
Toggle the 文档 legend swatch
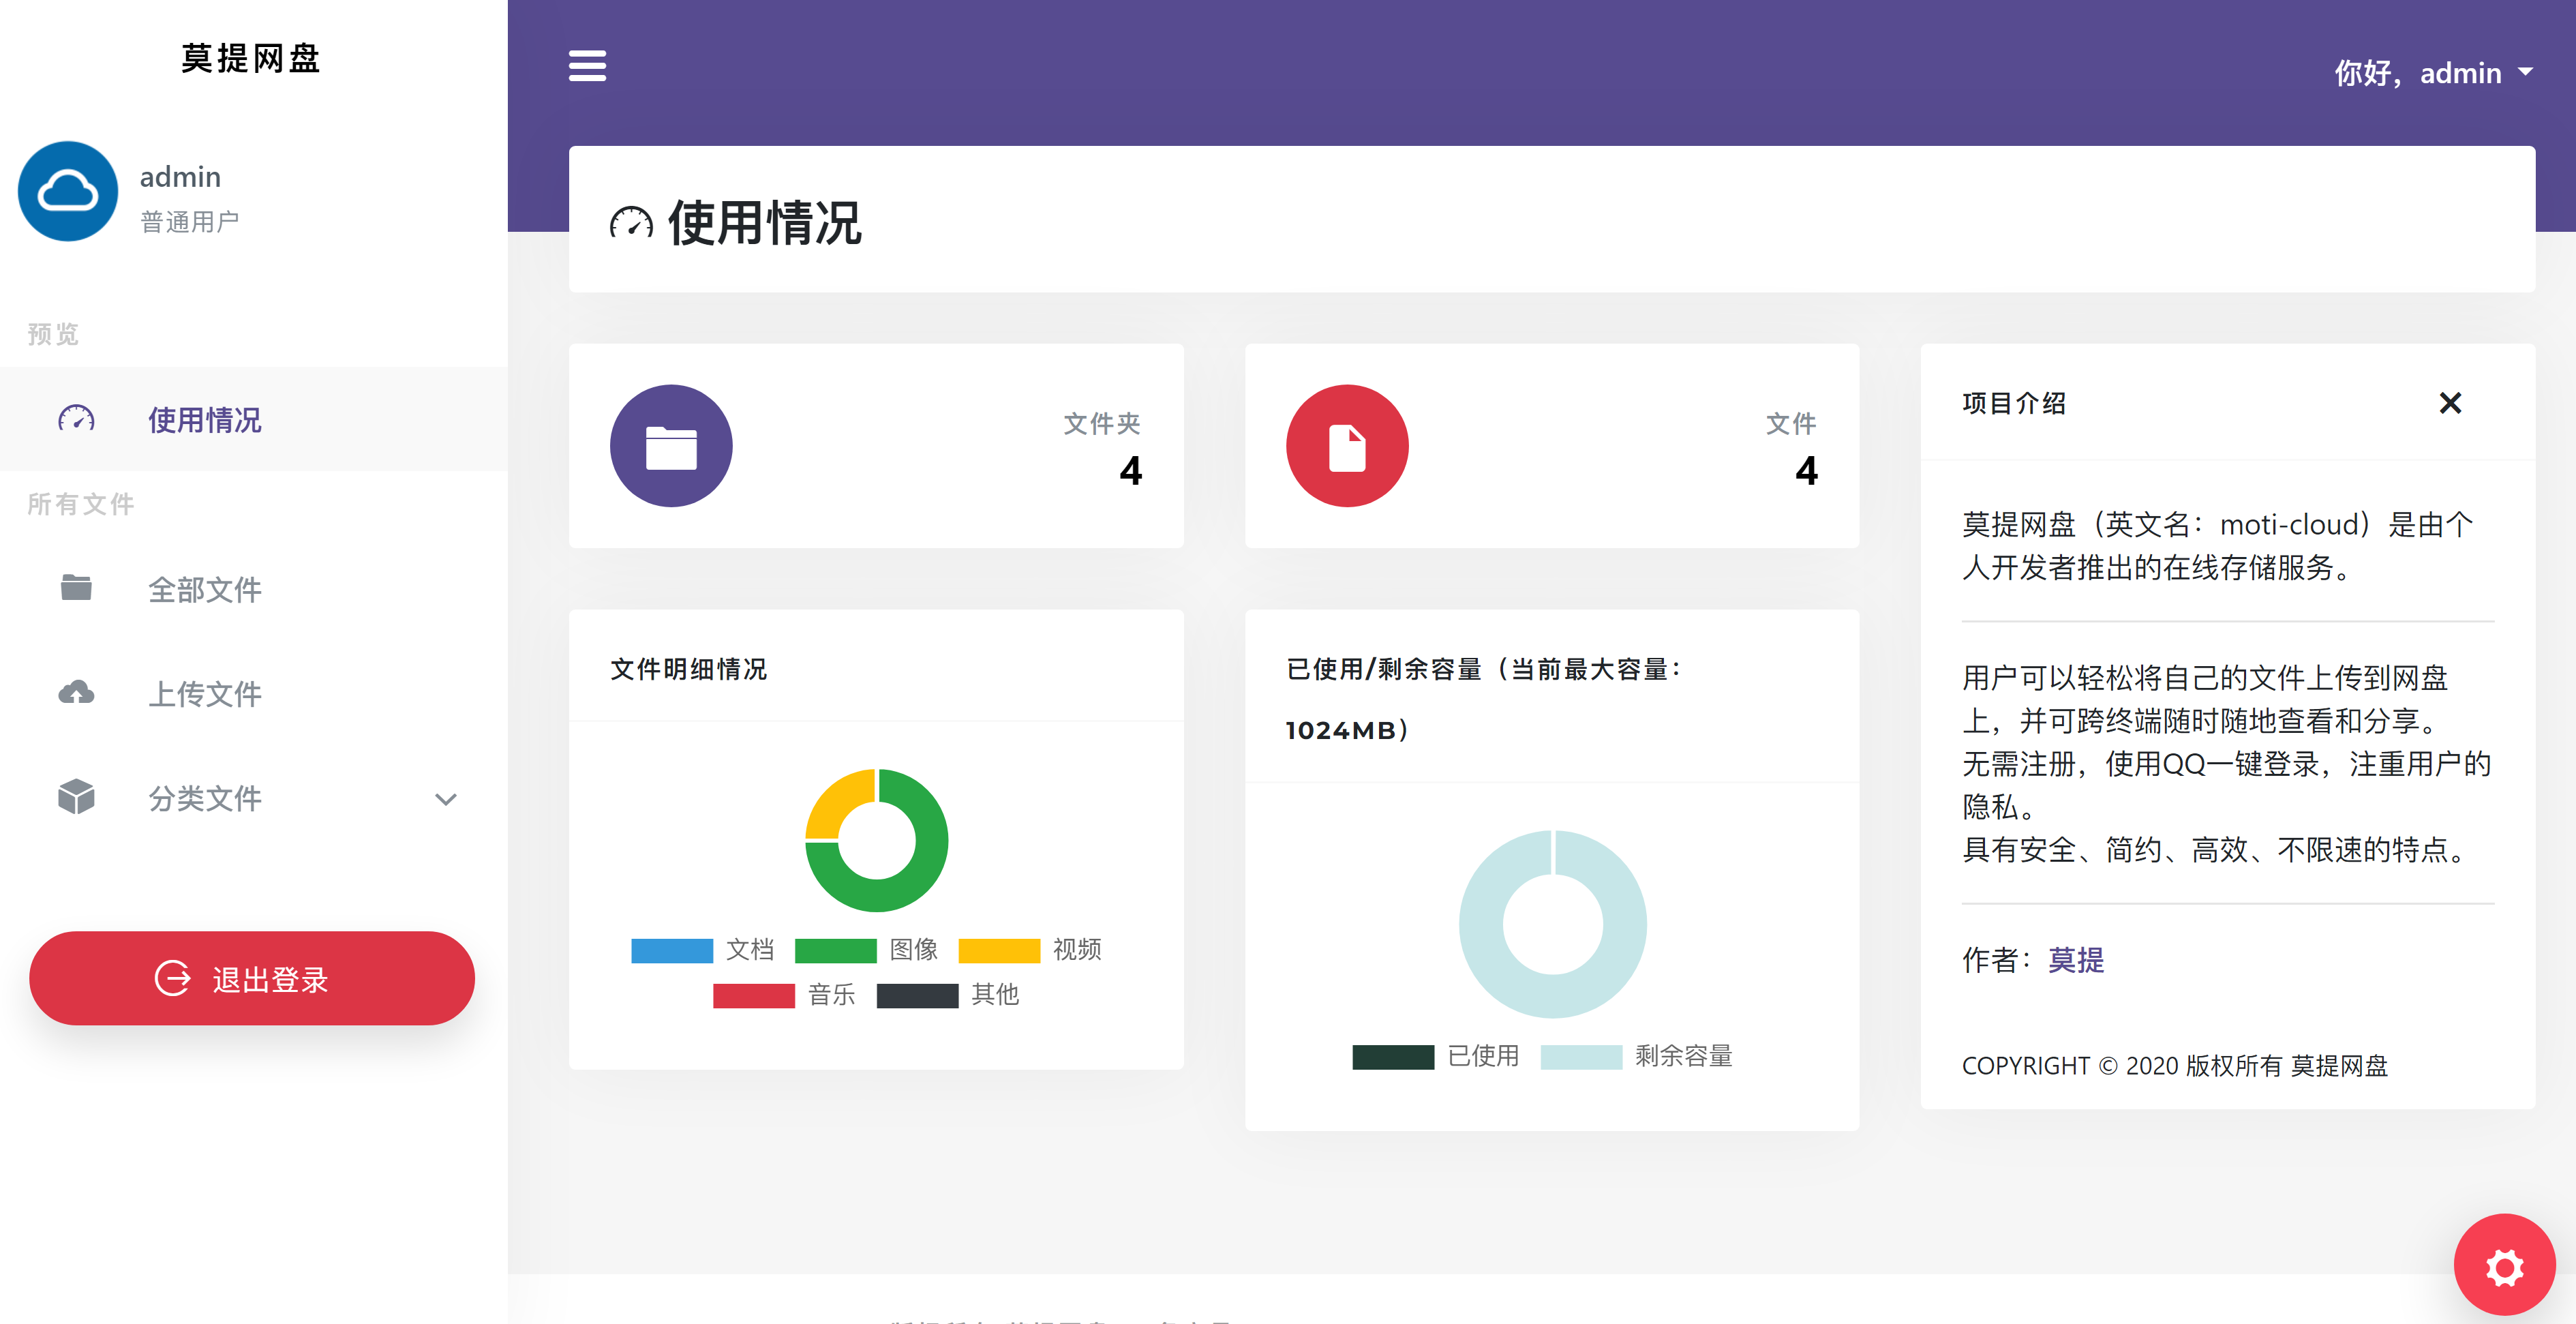pyautogui.click(x=671, y=950)
